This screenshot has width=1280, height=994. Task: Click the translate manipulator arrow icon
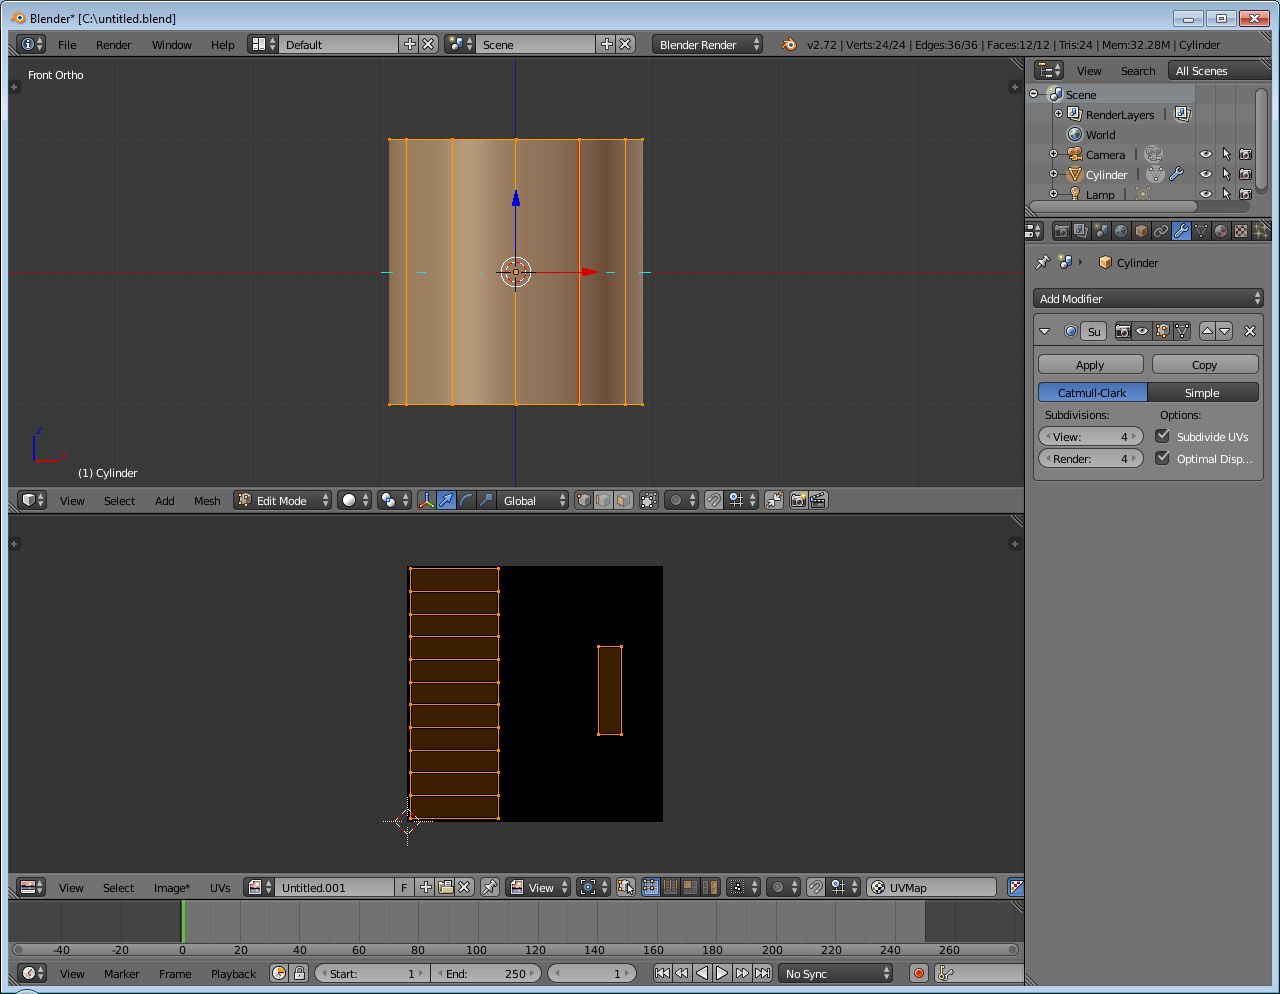[446, 500]
